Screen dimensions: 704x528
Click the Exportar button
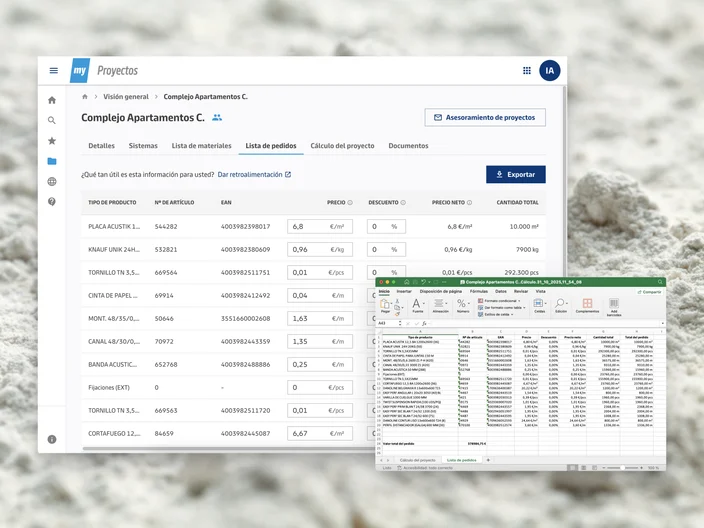point(516,175)
